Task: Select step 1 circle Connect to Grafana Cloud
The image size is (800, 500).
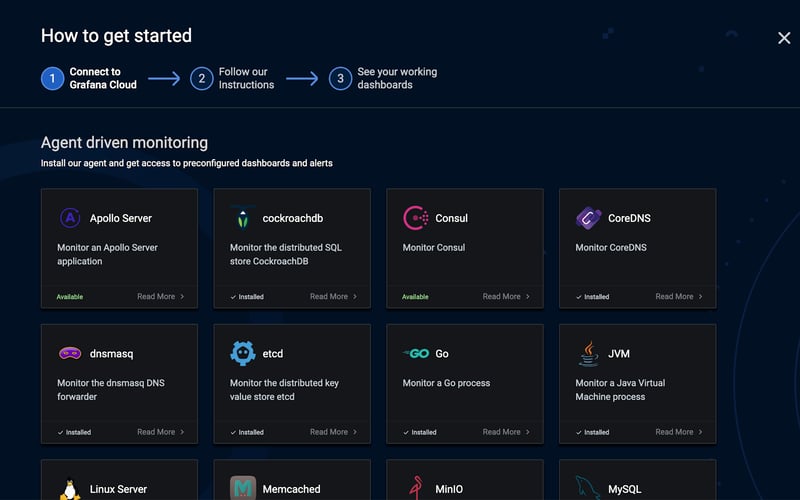Action: coord(52,79)
